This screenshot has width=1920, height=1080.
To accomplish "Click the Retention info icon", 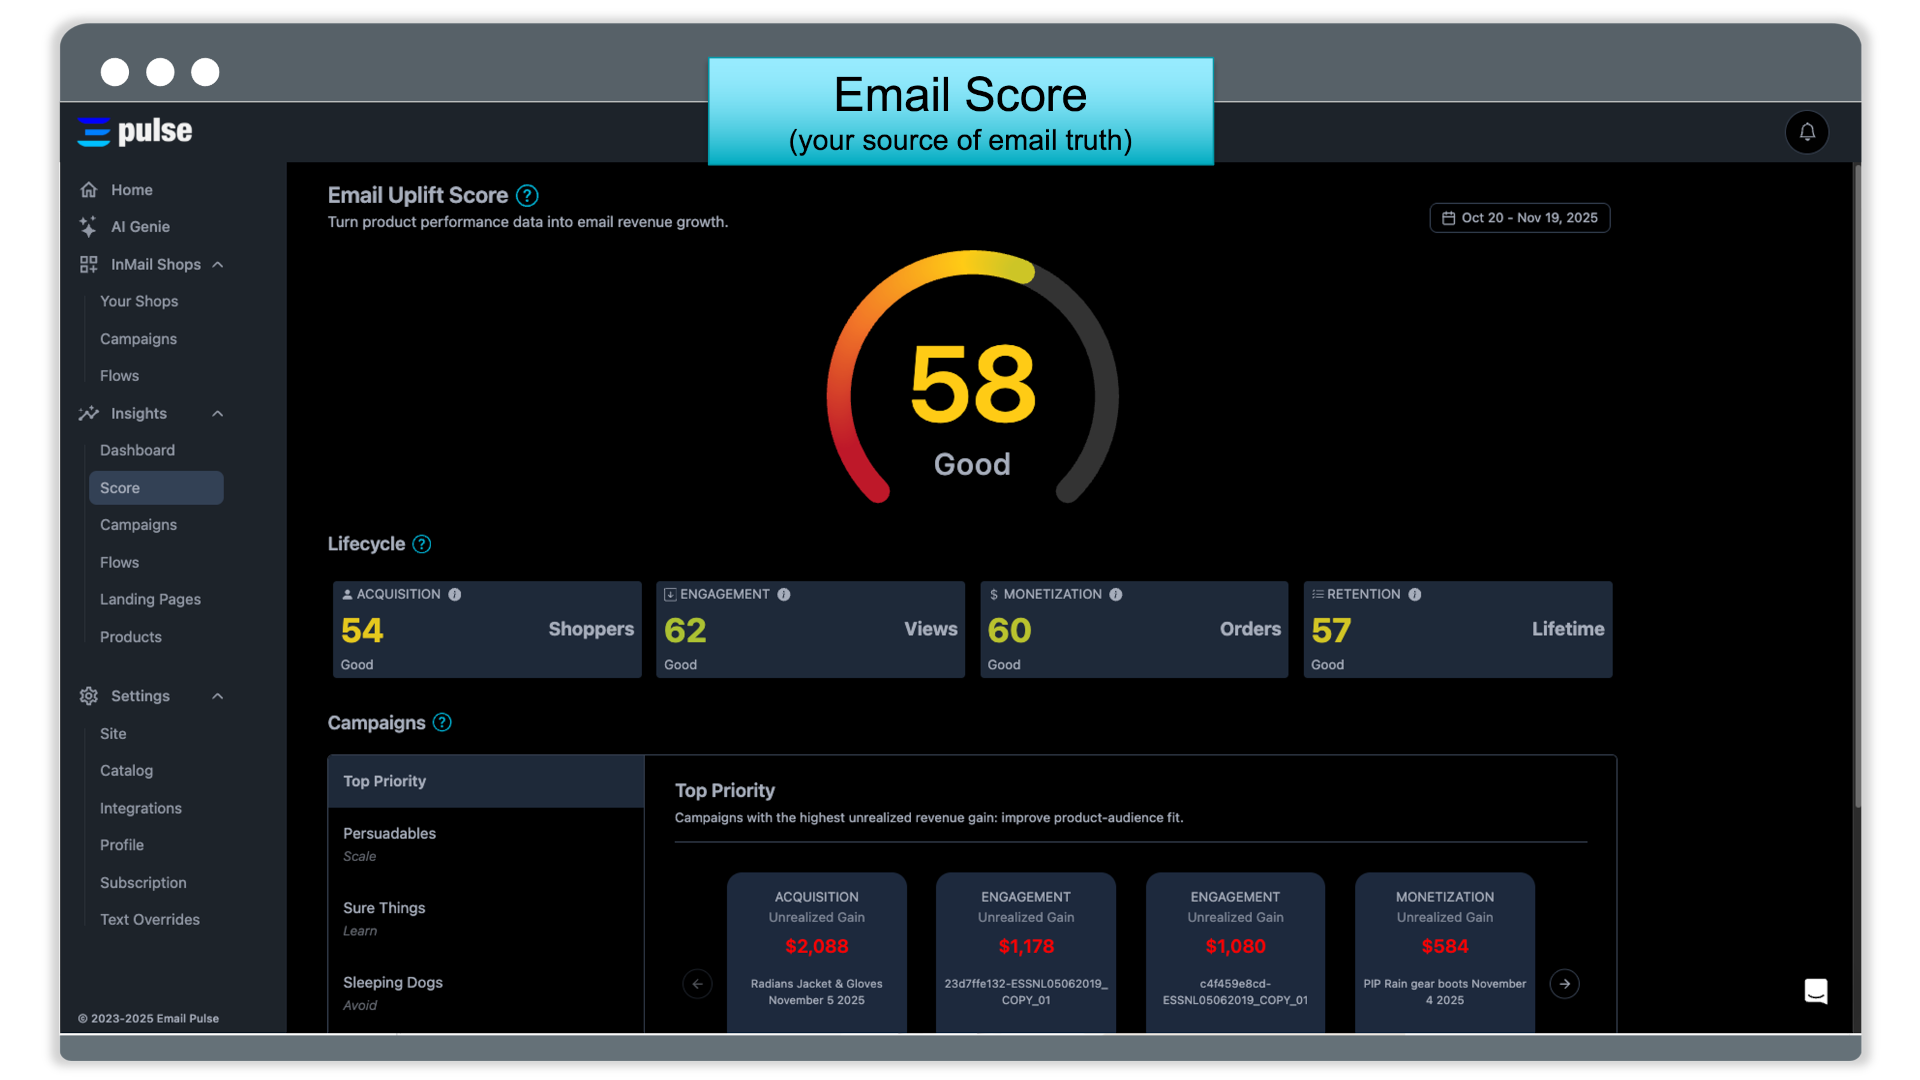I will [x=1414, y=594].
